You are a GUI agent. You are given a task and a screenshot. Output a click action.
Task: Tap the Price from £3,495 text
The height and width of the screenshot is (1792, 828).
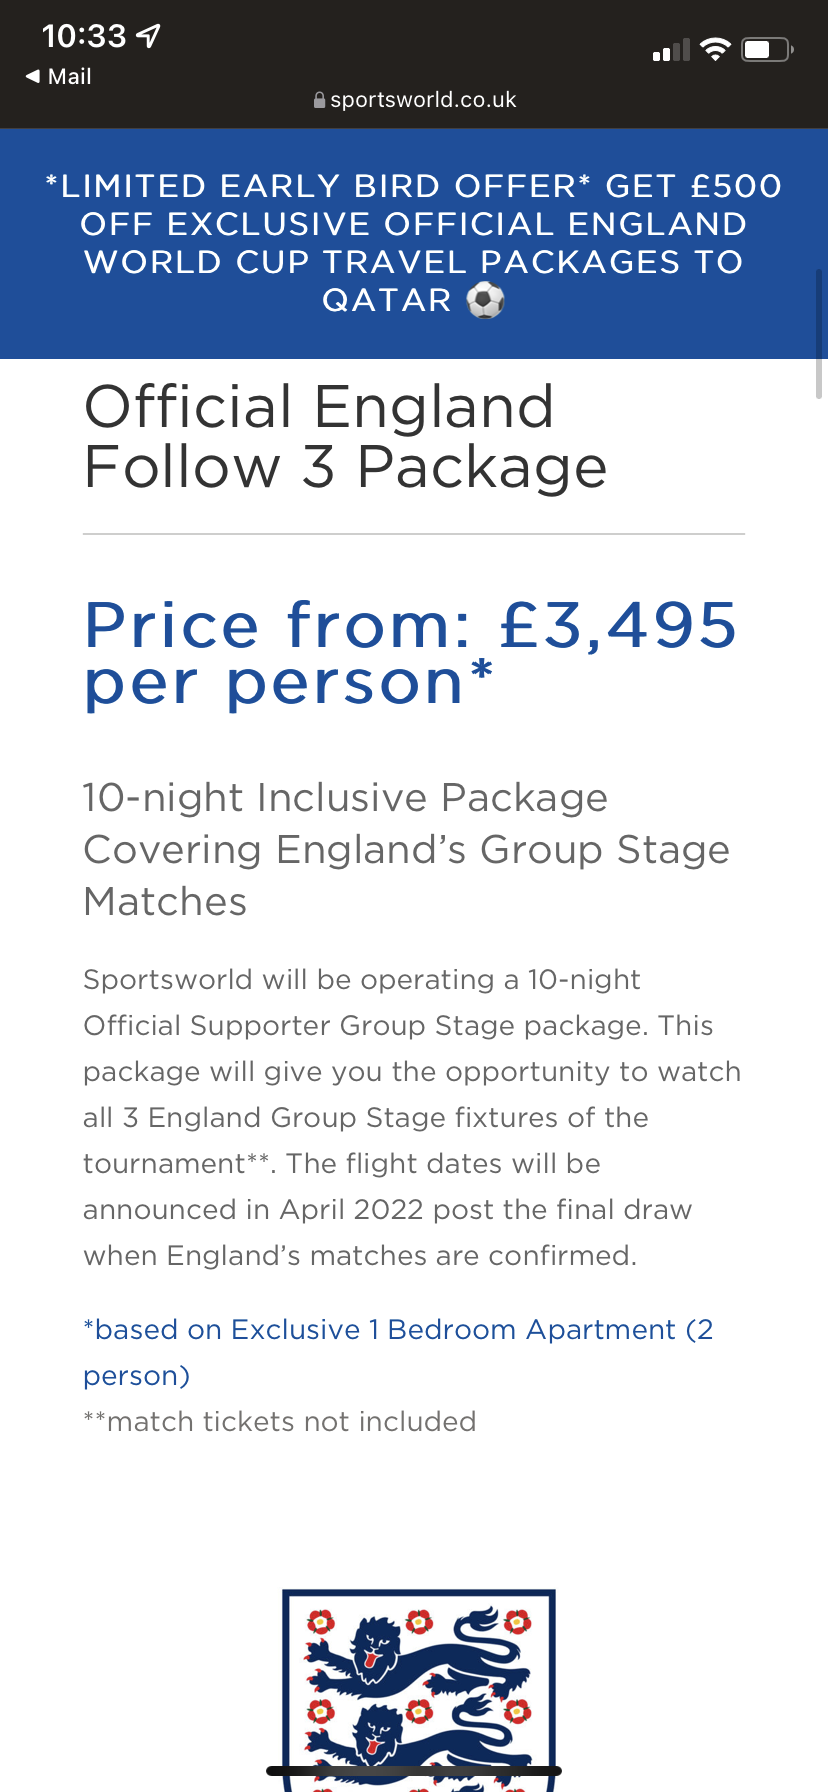410,653
